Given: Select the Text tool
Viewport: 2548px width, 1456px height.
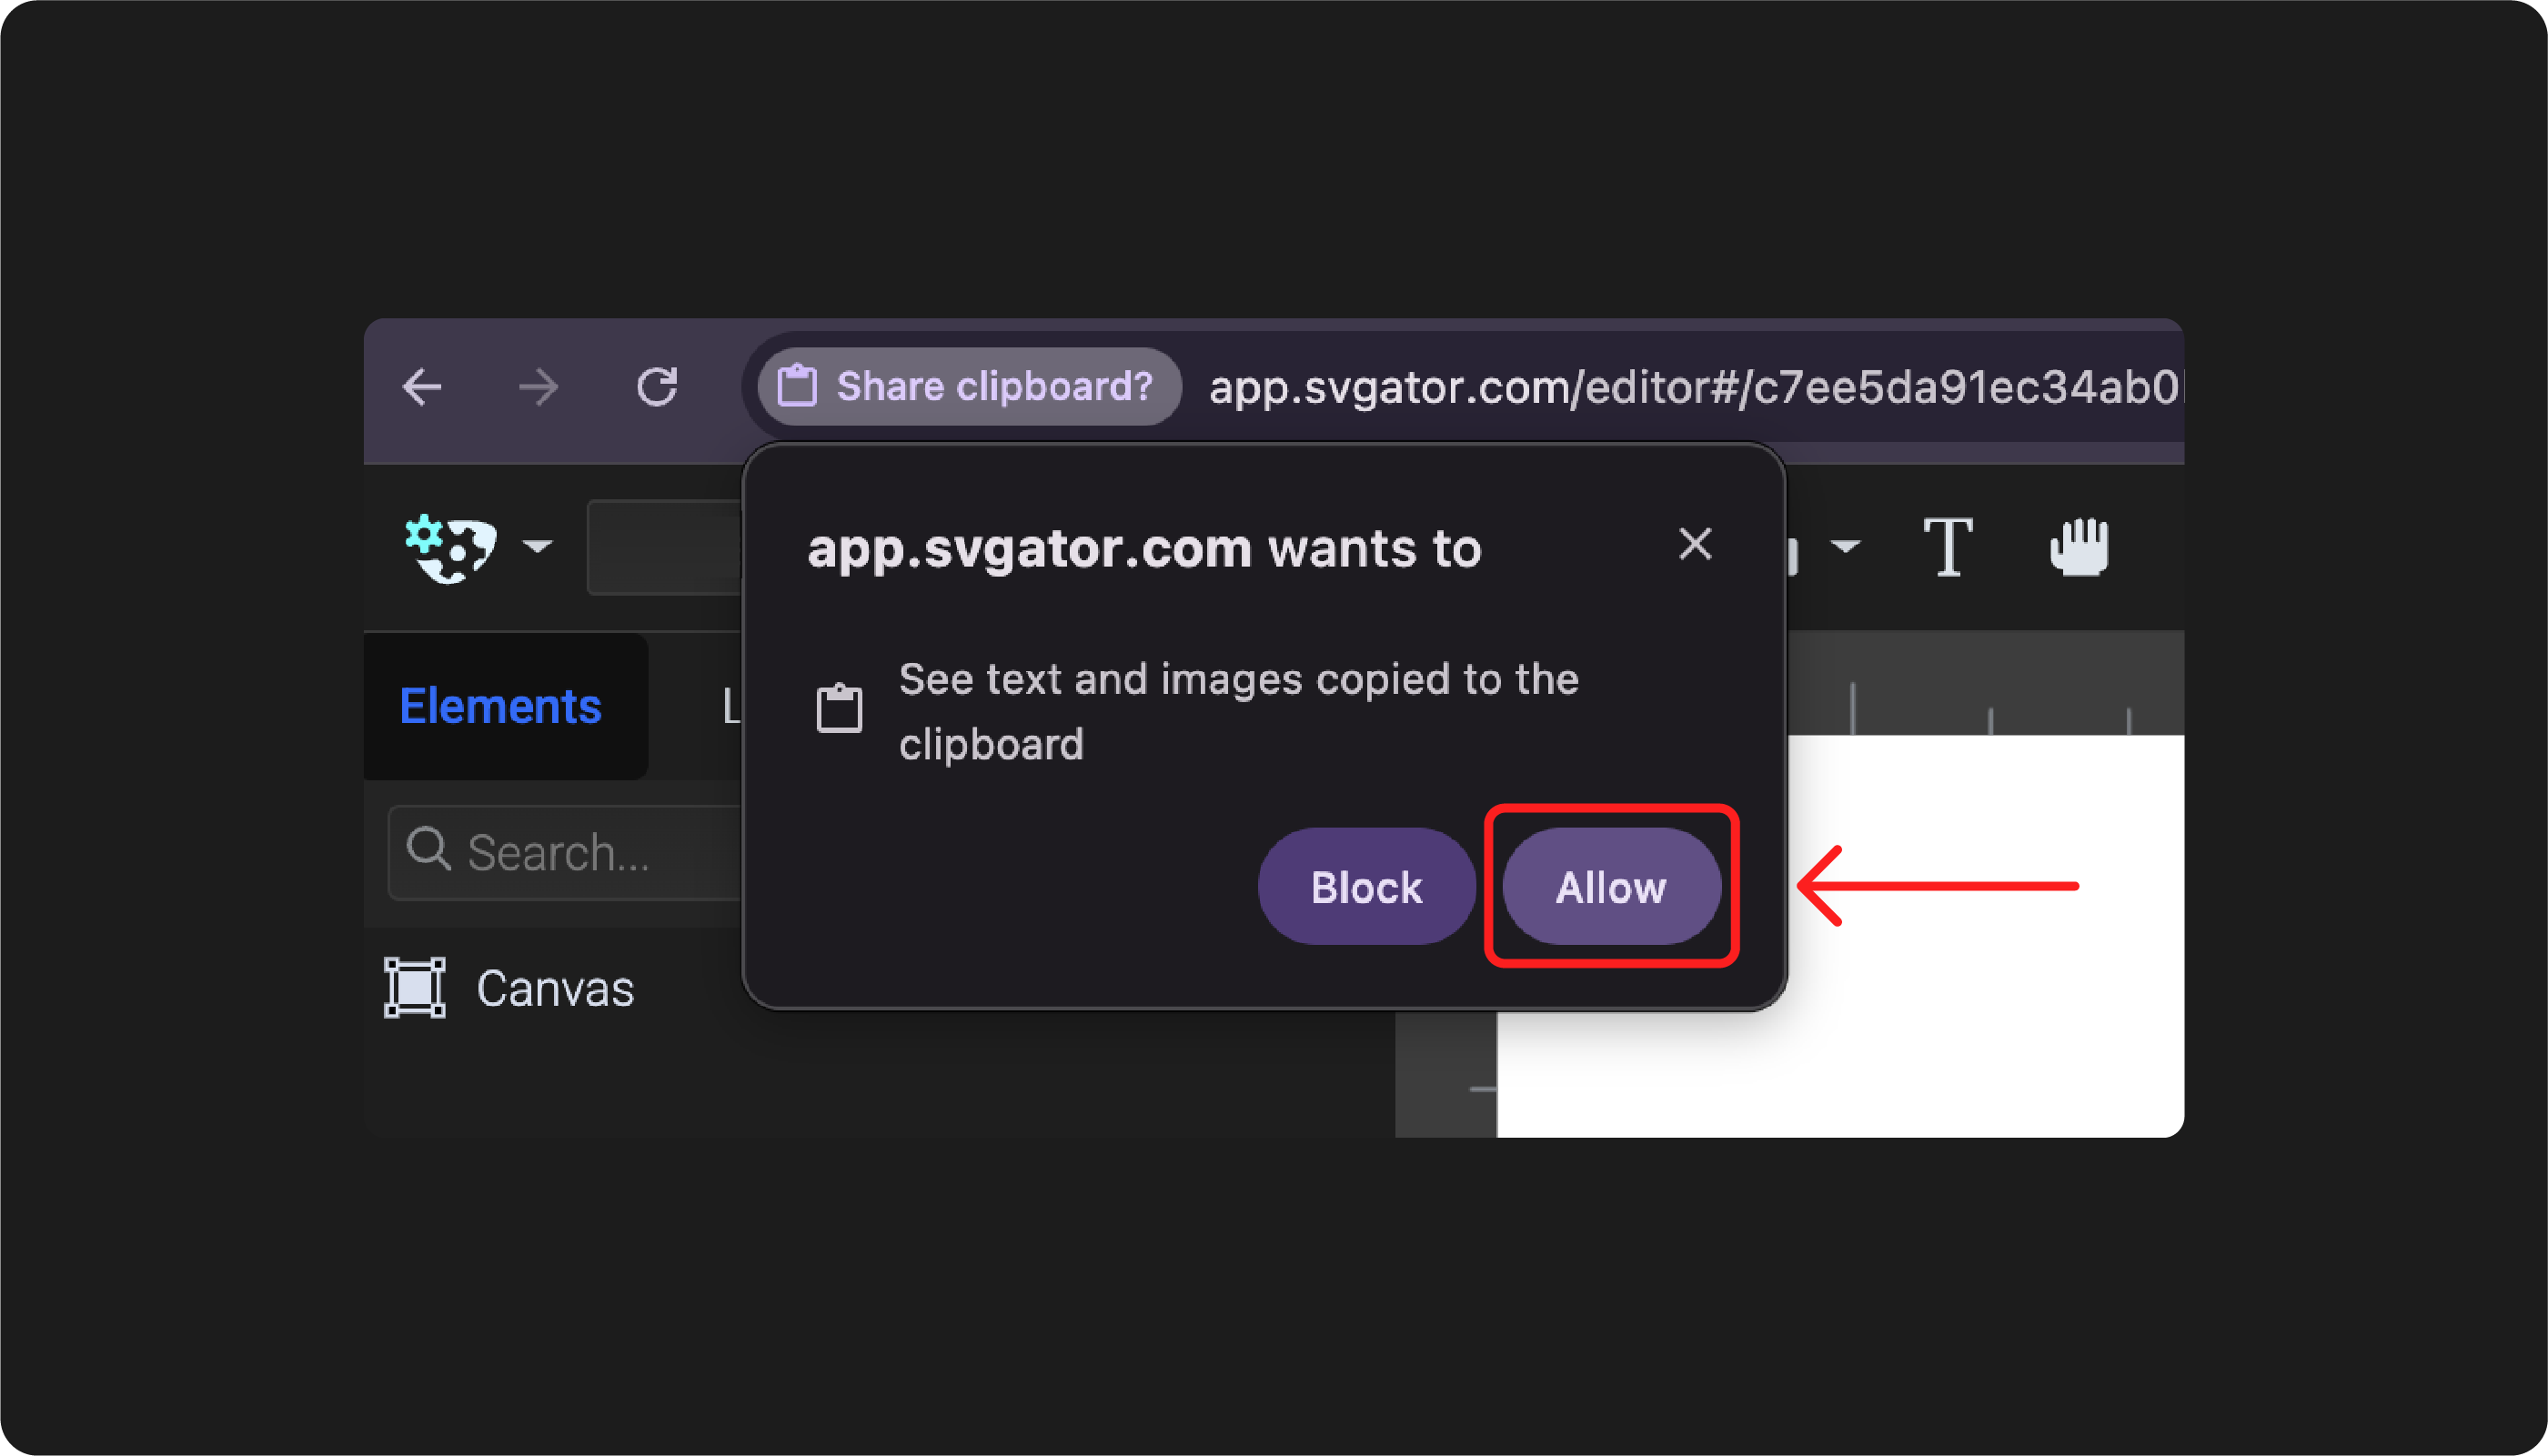Looking at the screenshot, I should pyautogui.click(x=1948, y=547).
